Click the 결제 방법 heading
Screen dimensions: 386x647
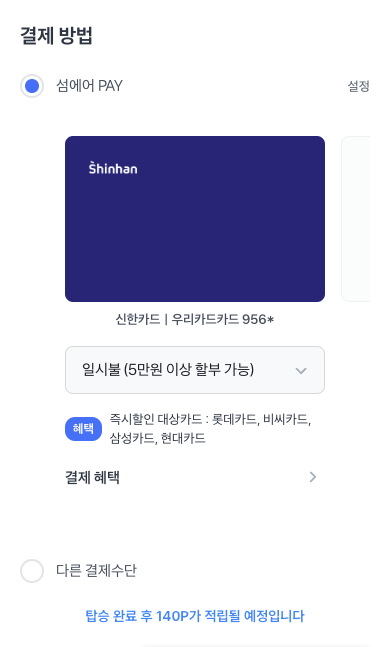pos(56,35)
